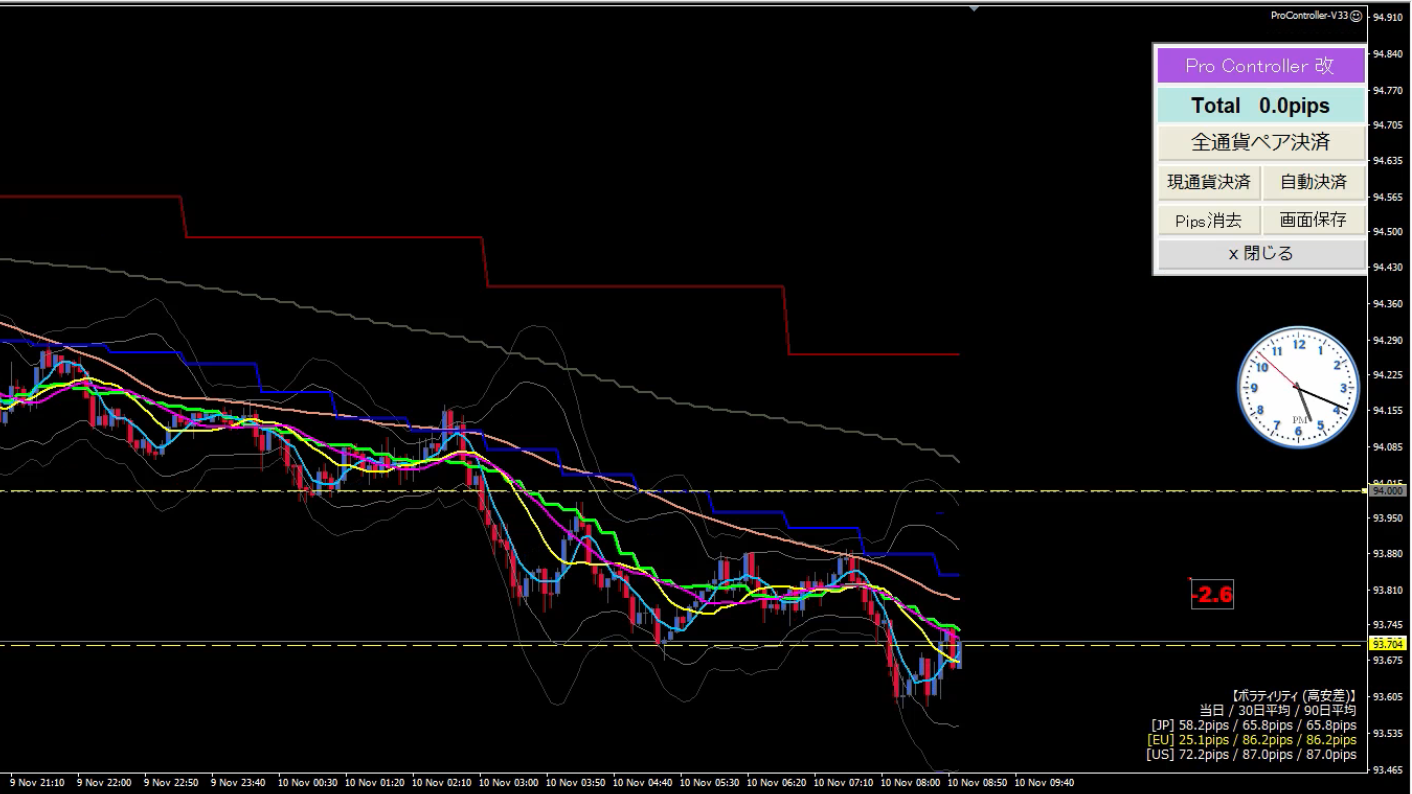Click the 94.000 price level tag

click(x=1388, y=491)
